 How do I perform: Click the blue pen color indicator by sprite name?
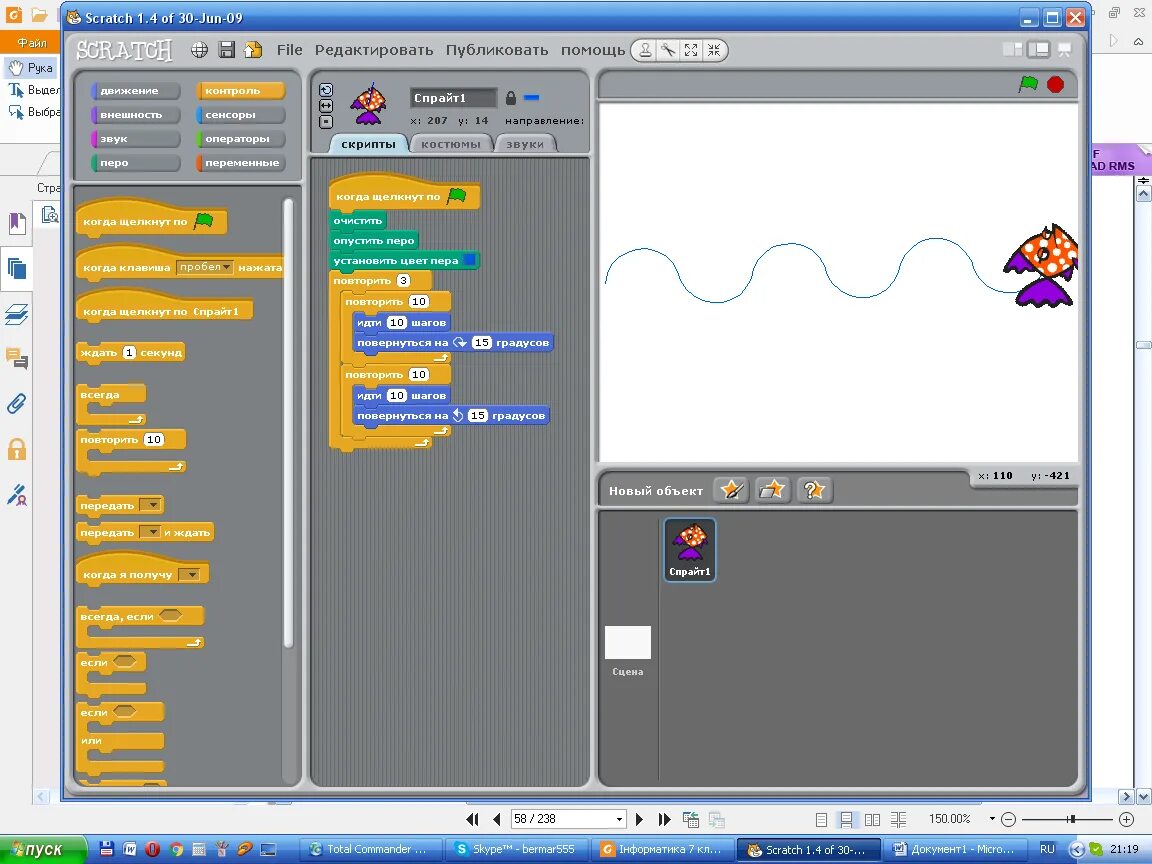pyautogui.click(x=531, y=98)
